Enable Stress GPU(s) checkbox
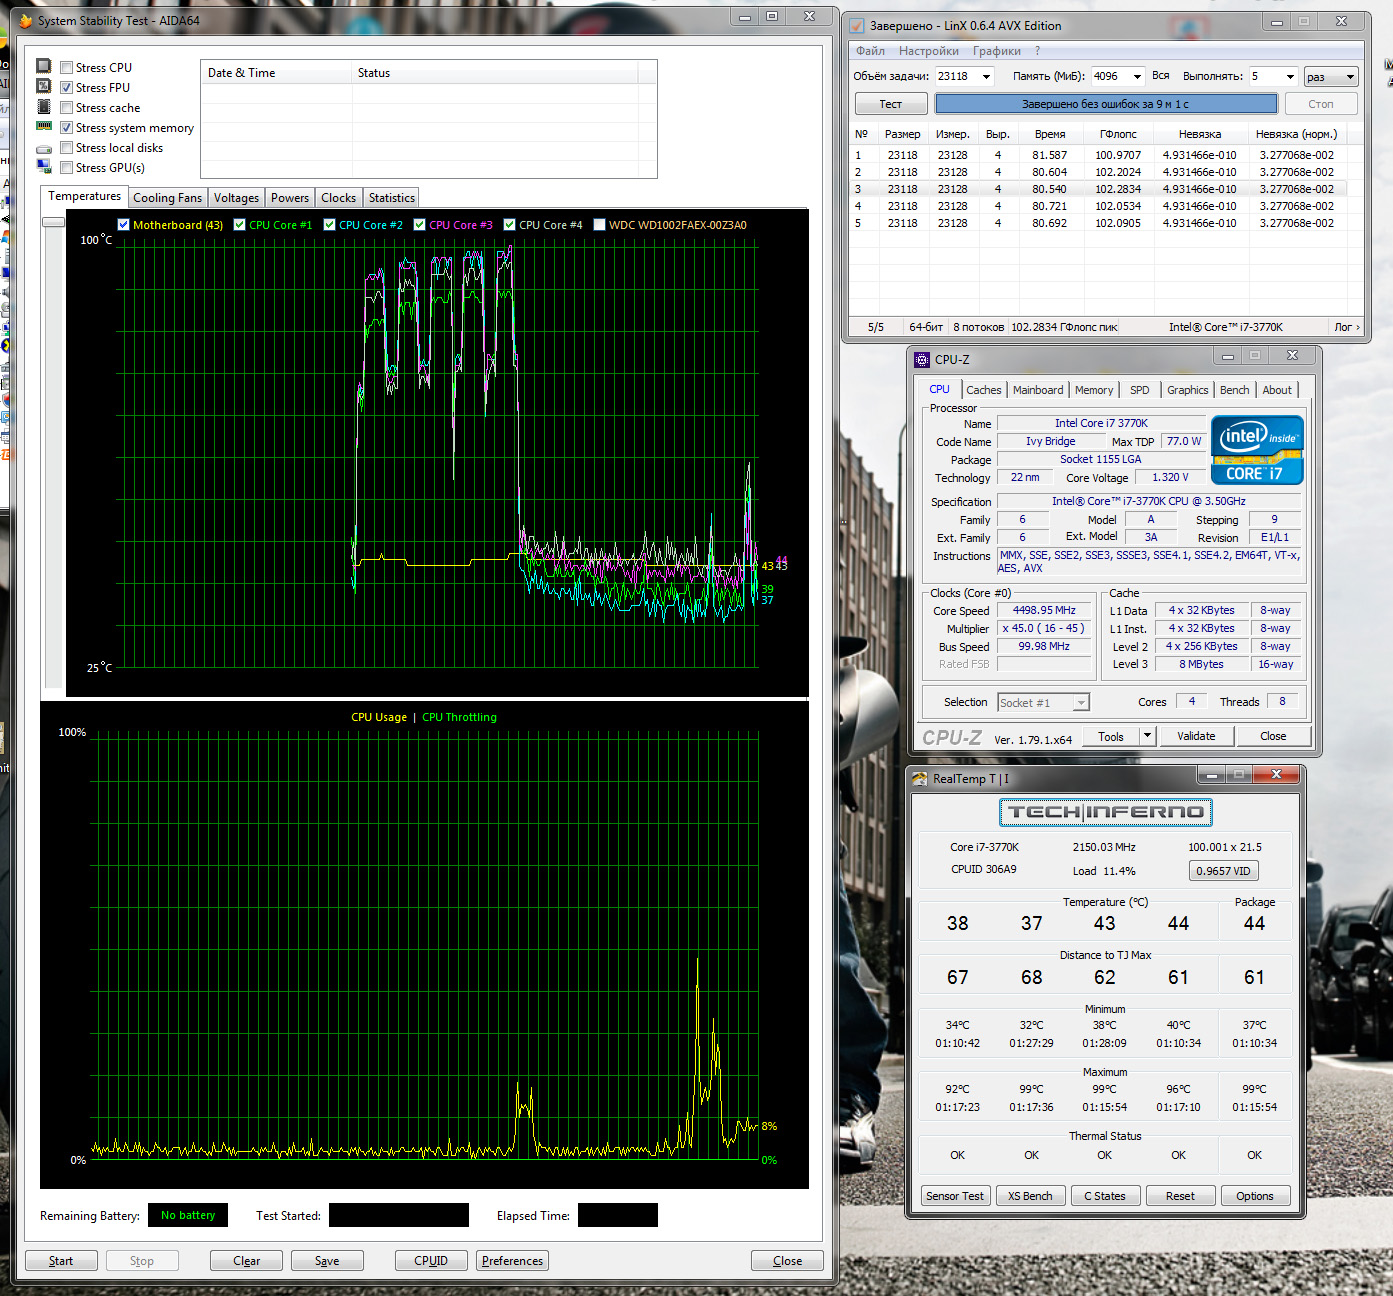Viewport: 1393px width, 1296px height. click(66, 167)
